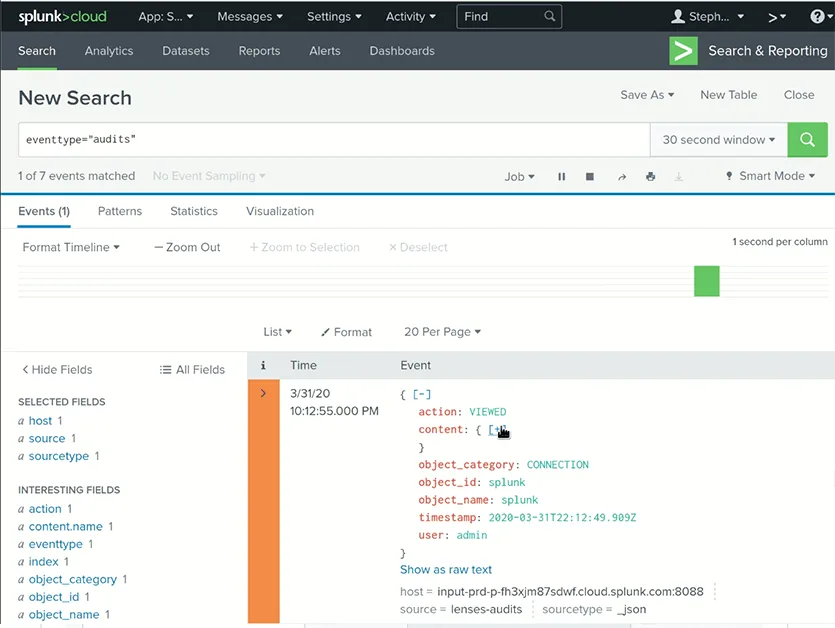Screen dimensions: 835x628
Task: Print the search results
Action: (x=650, y=176)
